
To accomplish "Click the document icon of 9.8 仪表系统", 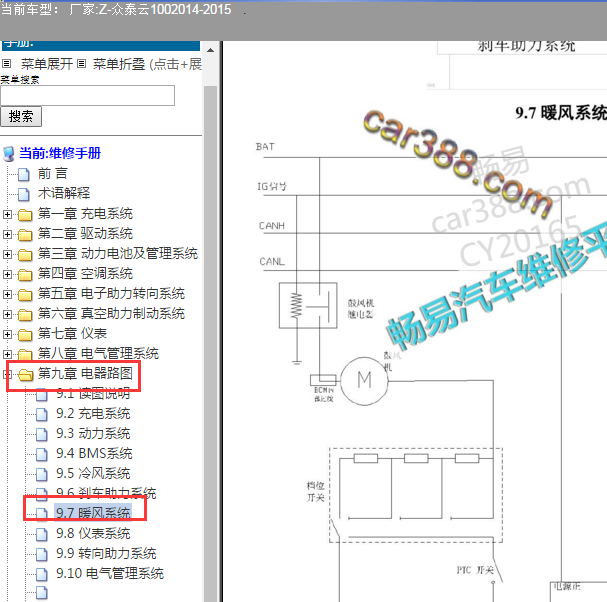I will [x=42, y=534].
